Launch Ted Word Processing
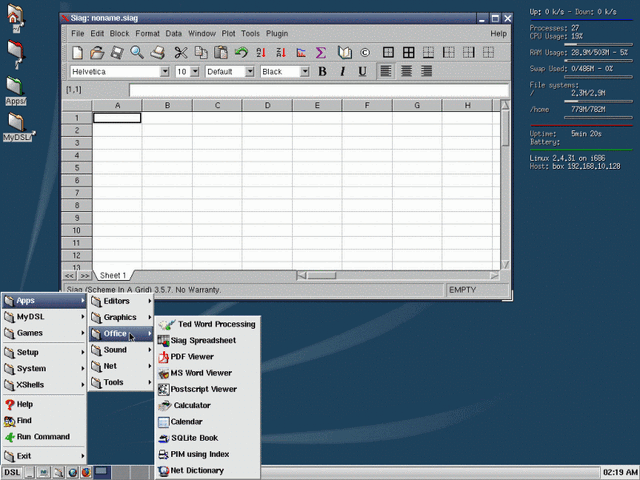The image size is (640, 480). 207,324
